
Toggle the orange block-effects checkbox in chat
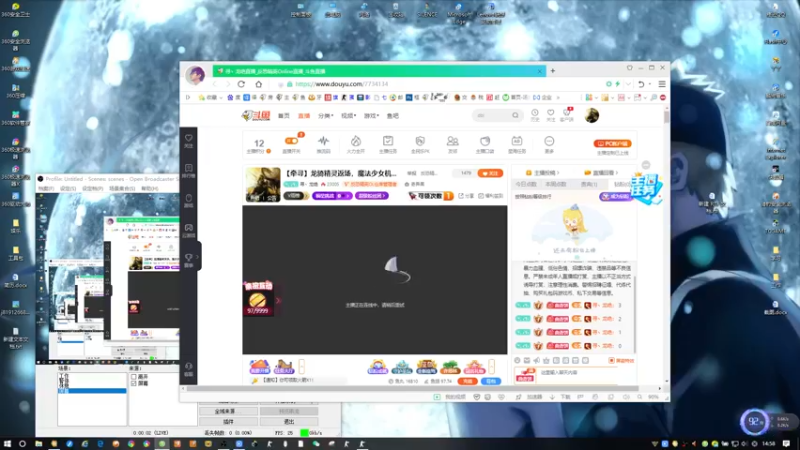point(611,361)
